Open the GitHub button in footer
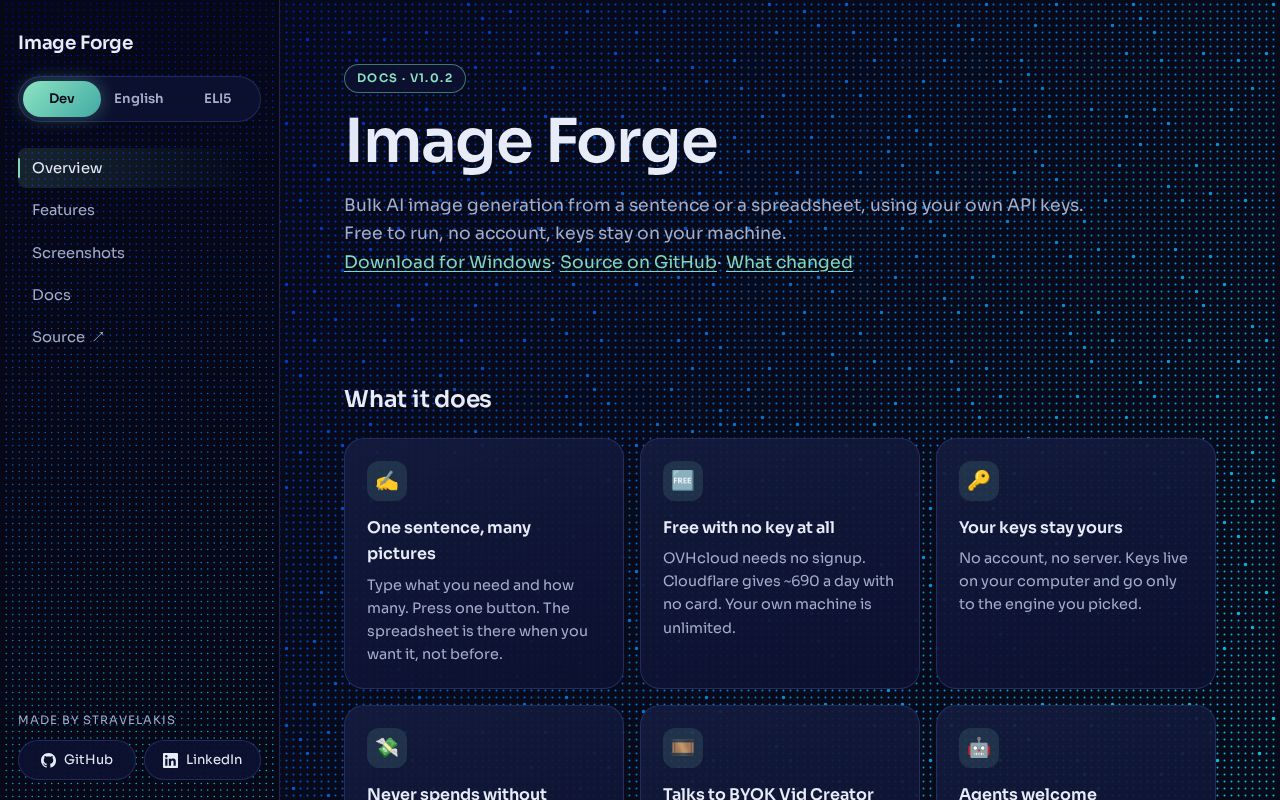Screen dimensions: 1280x800 tap(77, 760)
